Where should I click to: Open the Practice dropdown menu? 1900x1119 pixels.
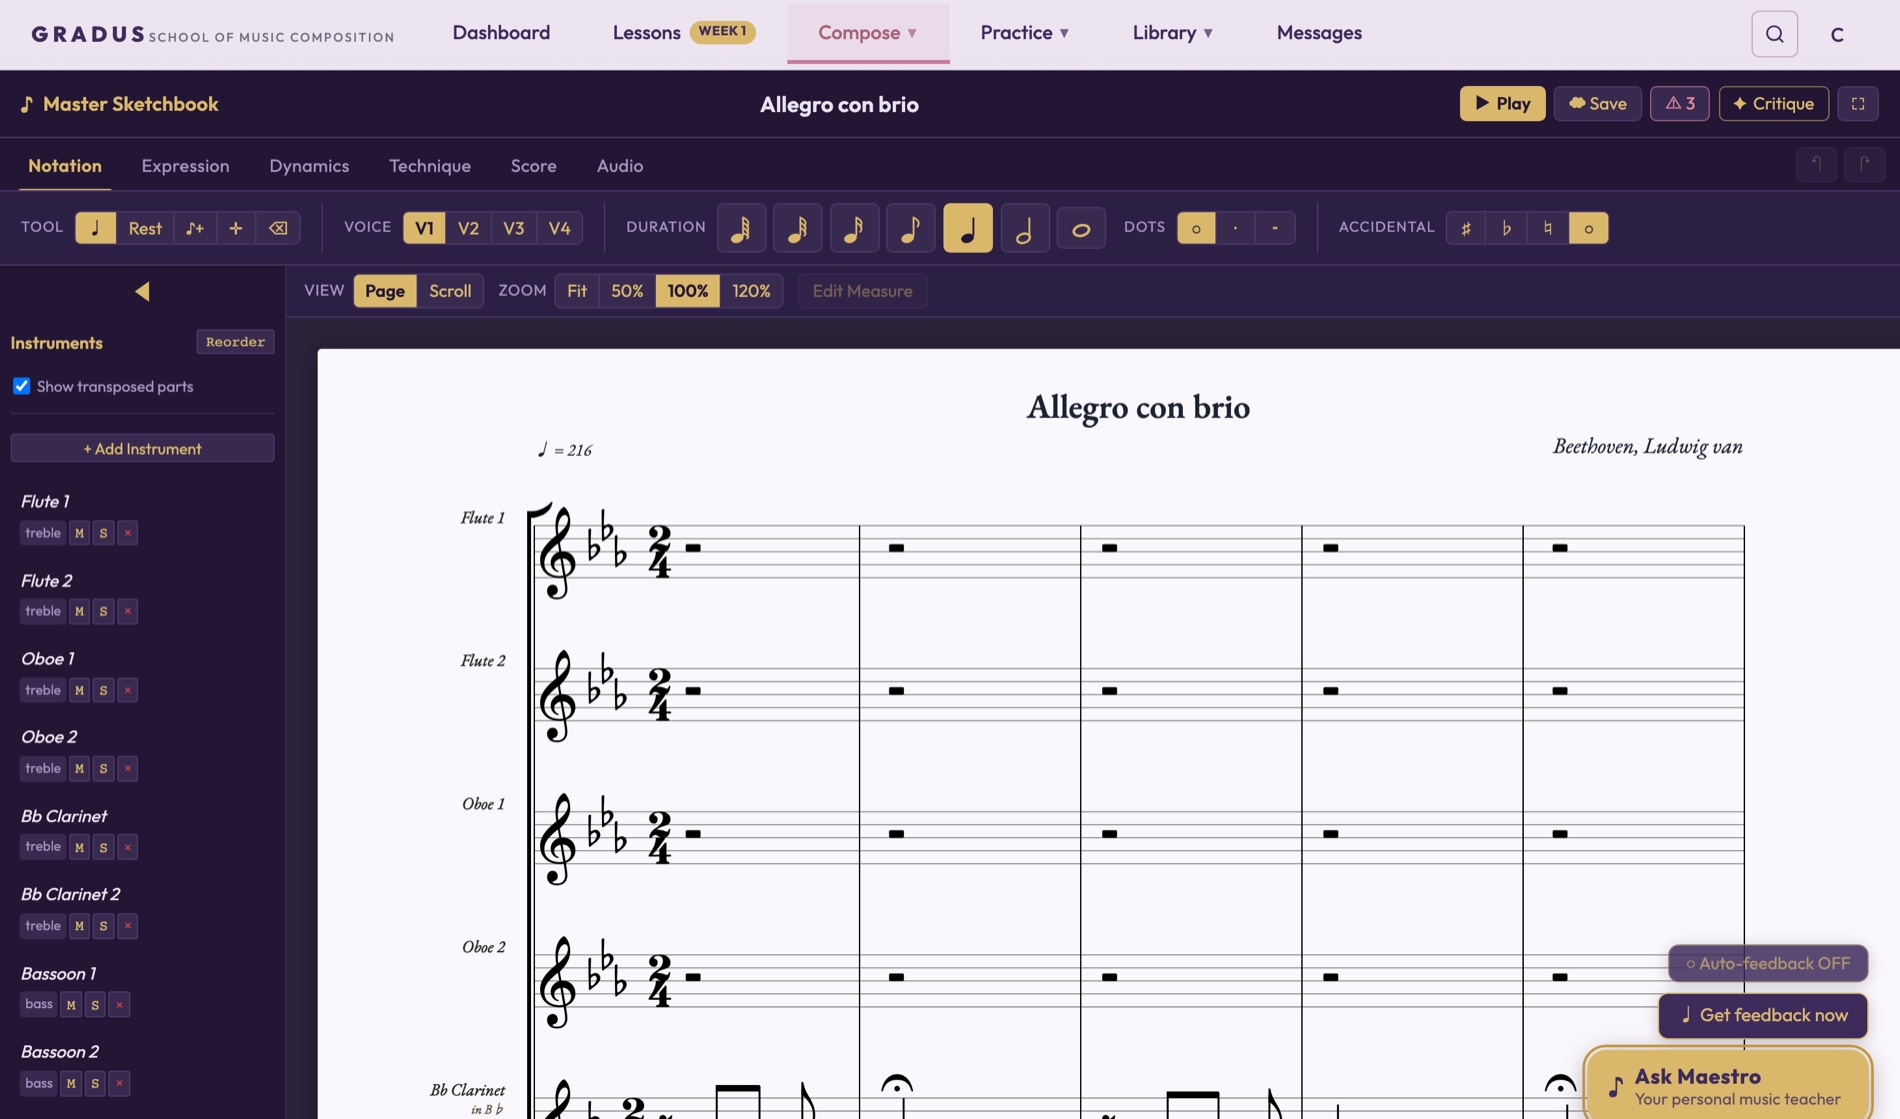click(x=1025, y=33)
